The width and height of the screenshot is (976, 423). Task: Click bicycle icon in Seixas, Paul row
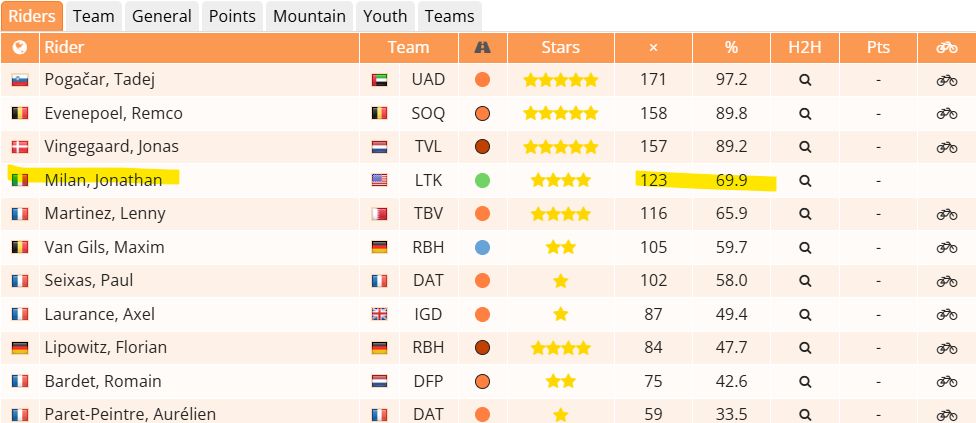[x=947, y=281]
